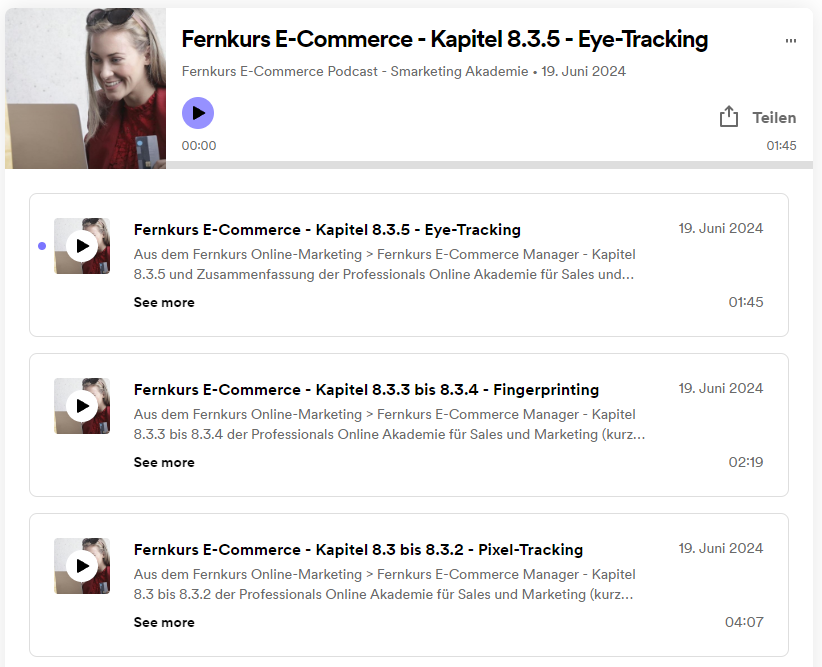Open the three-dot options menu

click(x=791, y=39)
